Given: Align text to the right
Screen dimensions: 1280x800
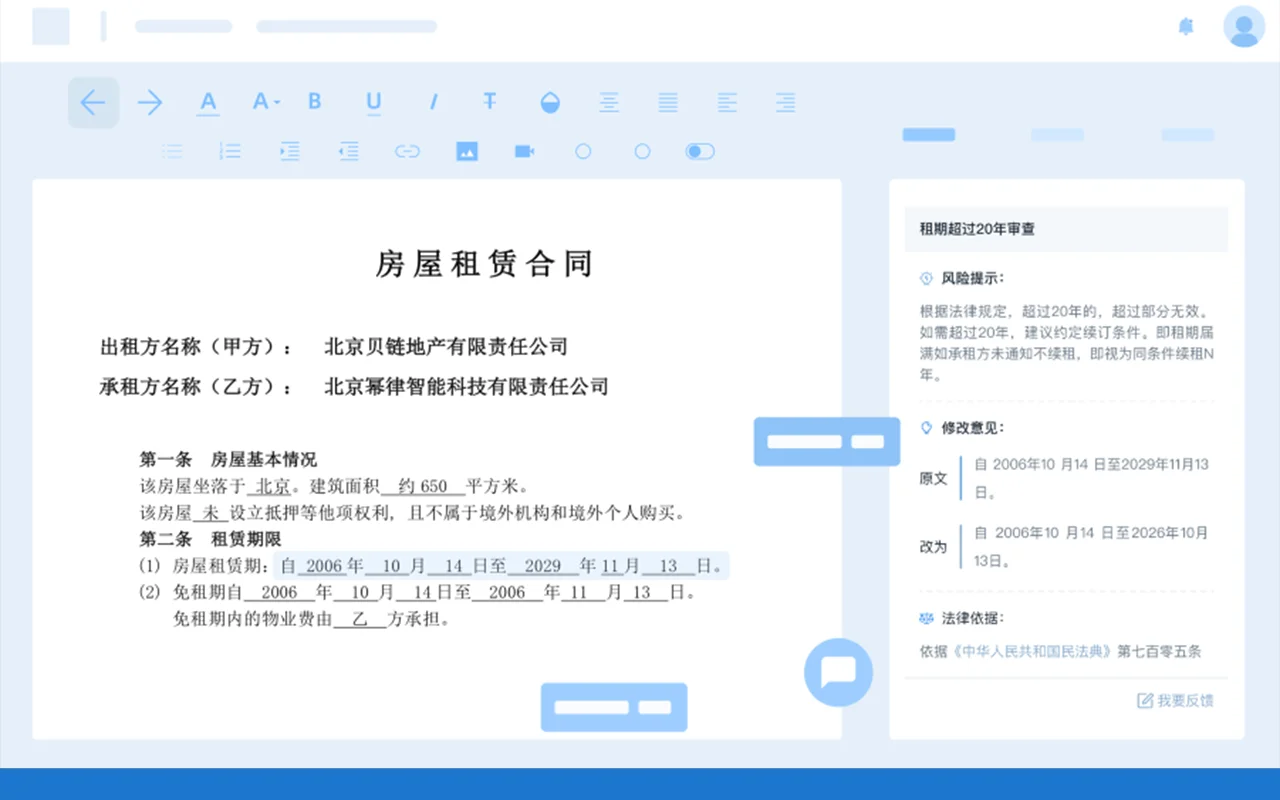Looking at the screenshot, I should coord(786,102).
